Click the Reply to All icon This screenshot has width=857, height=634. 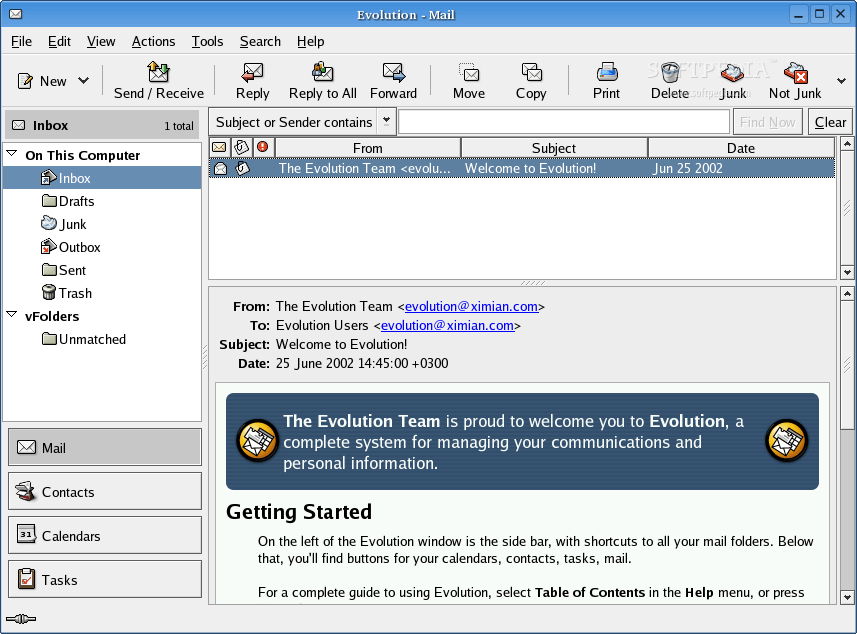[322, 72]
